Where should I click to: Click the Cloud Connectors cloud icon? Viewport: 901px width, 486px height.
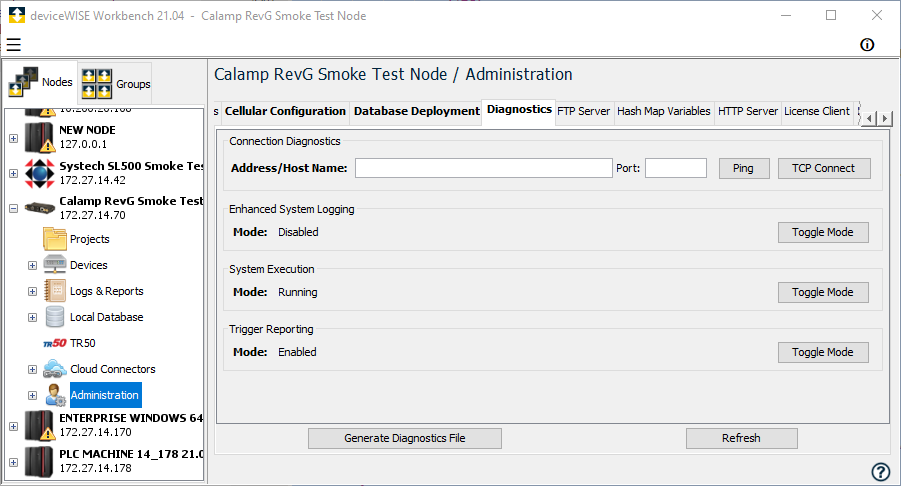tap(55, 369)
